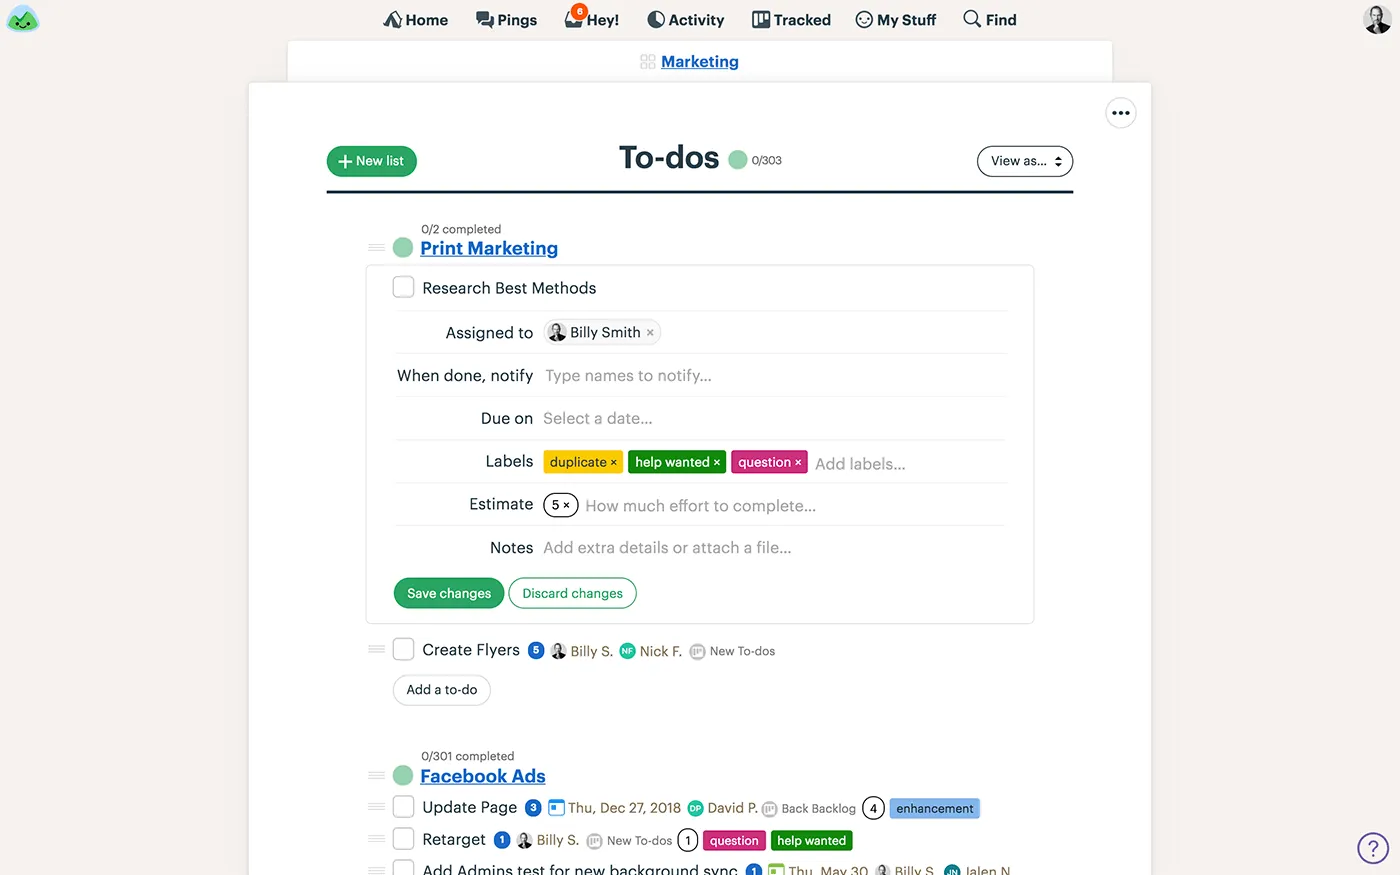Click estimate circle 4 on Update Page
1400x875 pixels.
(873, 808)
